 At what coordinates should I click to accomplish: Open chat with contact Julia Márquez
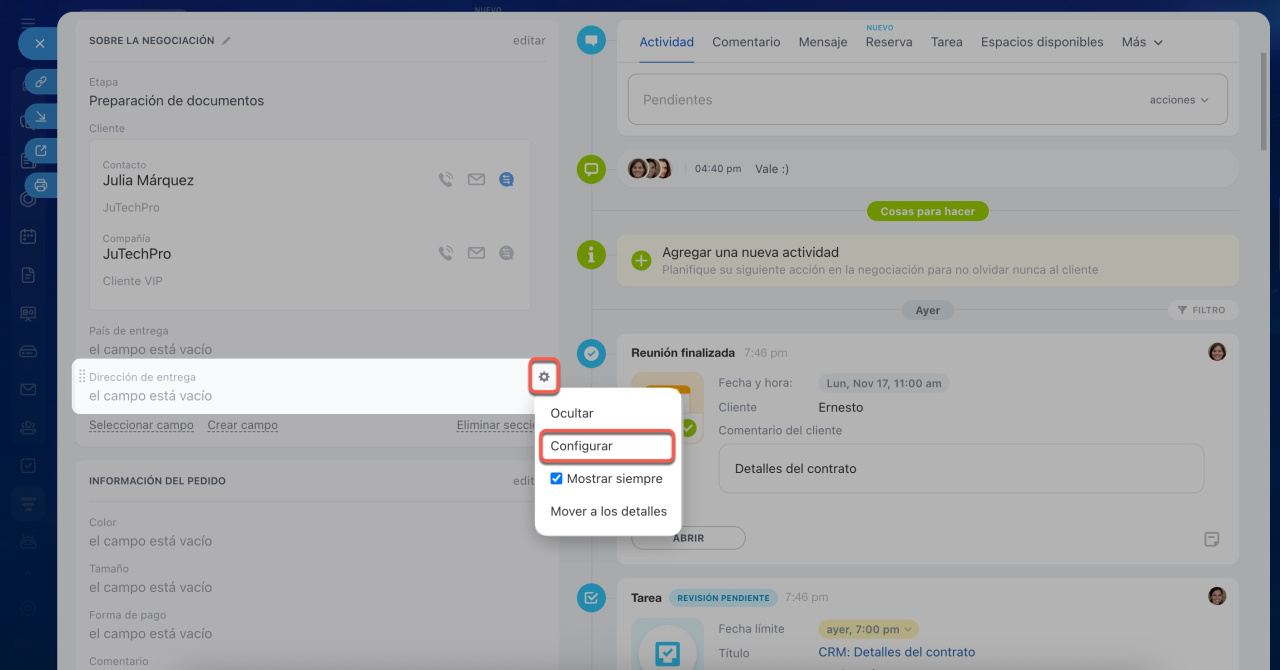[507, 180]
